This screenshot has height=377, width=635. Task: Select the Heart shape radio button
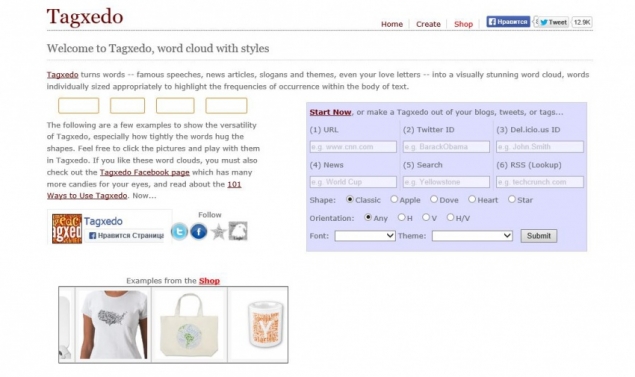pyautogui.click(x=472, y=199)
